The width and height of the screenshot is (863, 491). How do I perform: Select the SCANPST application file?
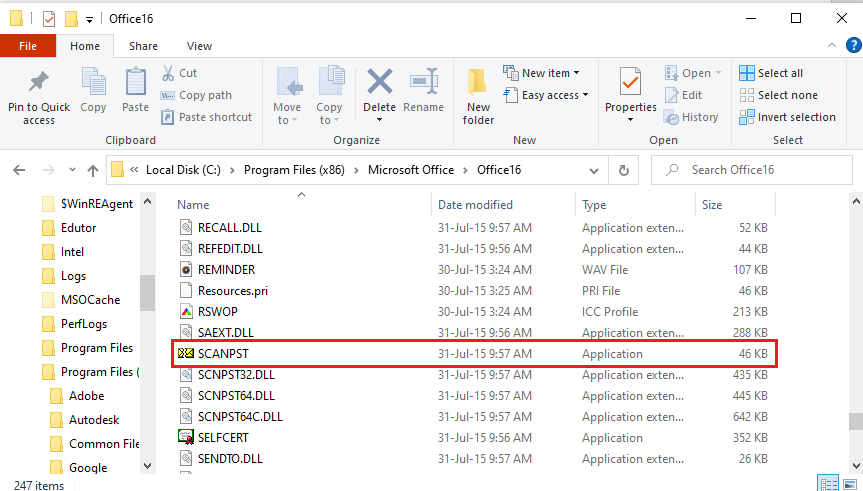click(474, 353)
